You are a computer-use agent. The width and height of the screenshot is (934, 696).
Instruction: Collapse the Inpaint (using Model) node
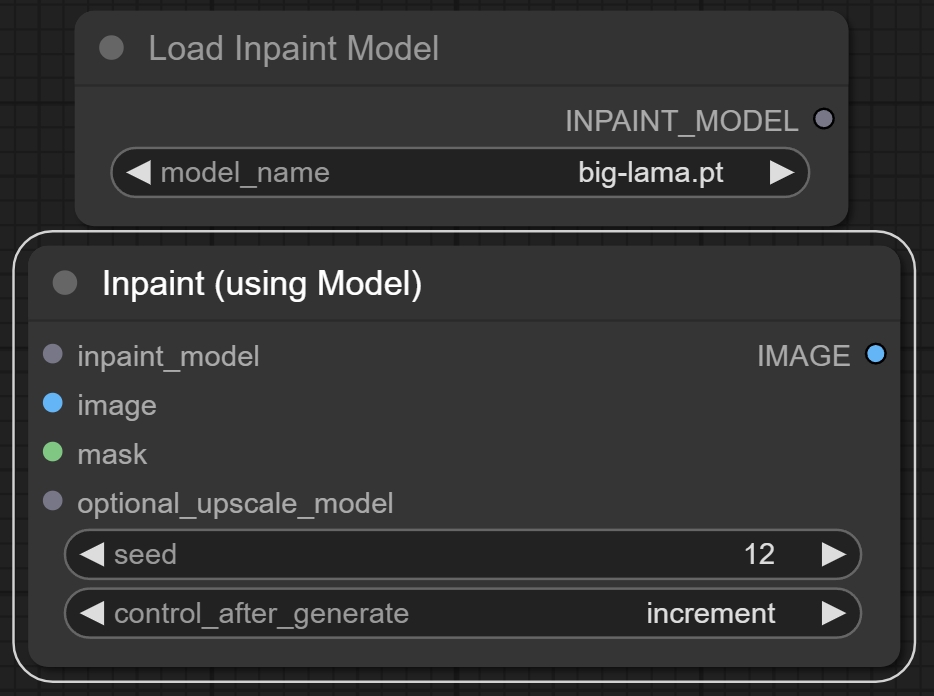[x=65, y=283]
